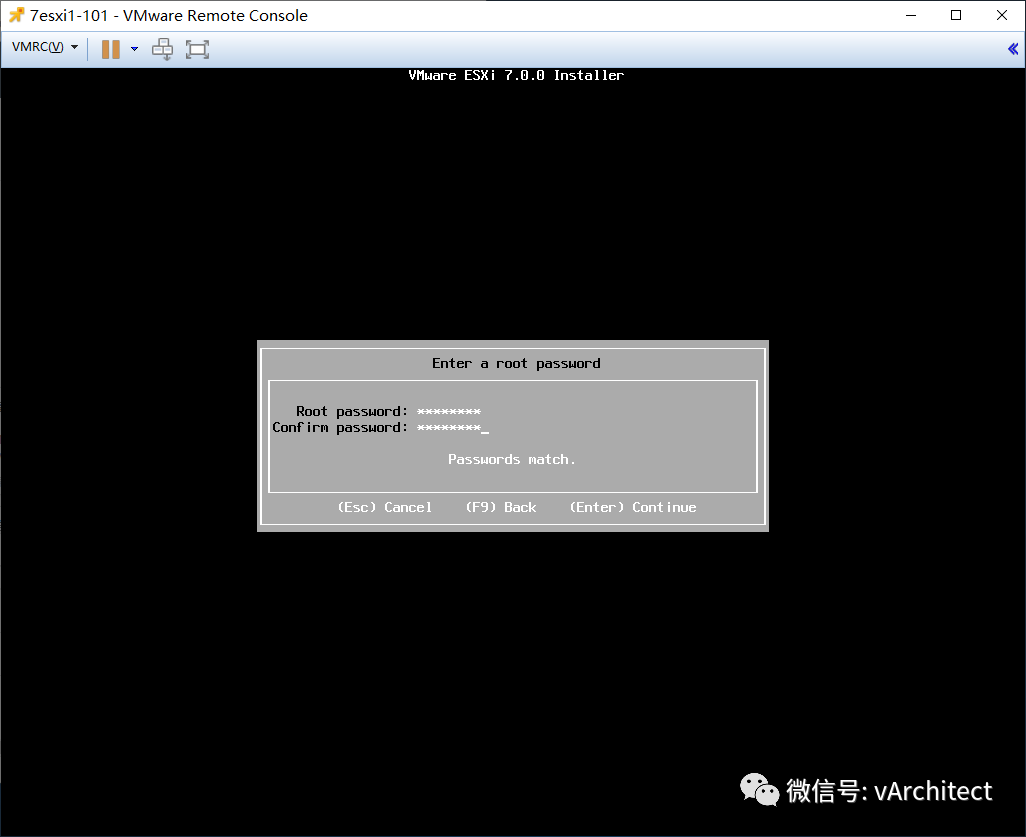Screen dimensions: 1026x837
Task: Toggle full screen mode icon
Action: pyautogui.click(x=197, y=49)
